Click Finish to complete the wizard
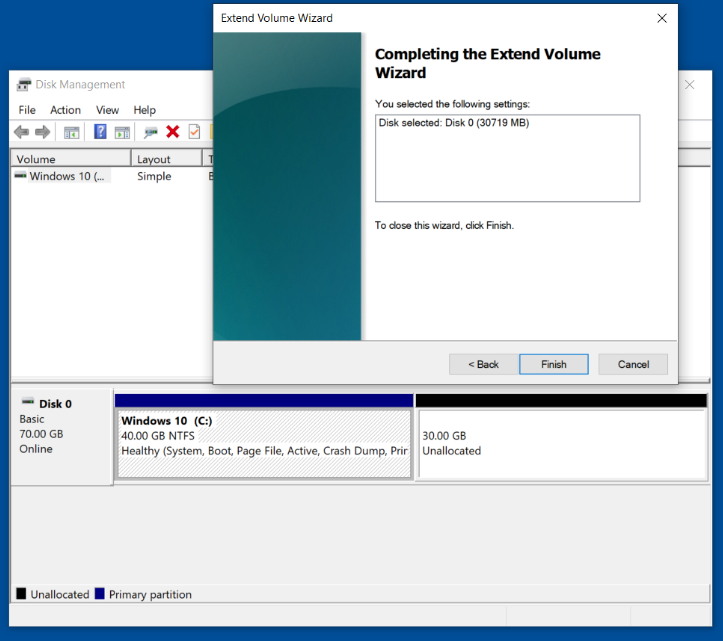The image size is (723, 641). click(x=553, y=364)
